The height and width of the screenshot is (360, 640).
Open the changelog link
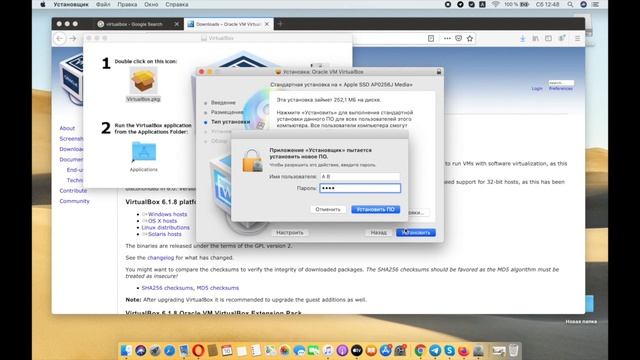tap(160, 258)
